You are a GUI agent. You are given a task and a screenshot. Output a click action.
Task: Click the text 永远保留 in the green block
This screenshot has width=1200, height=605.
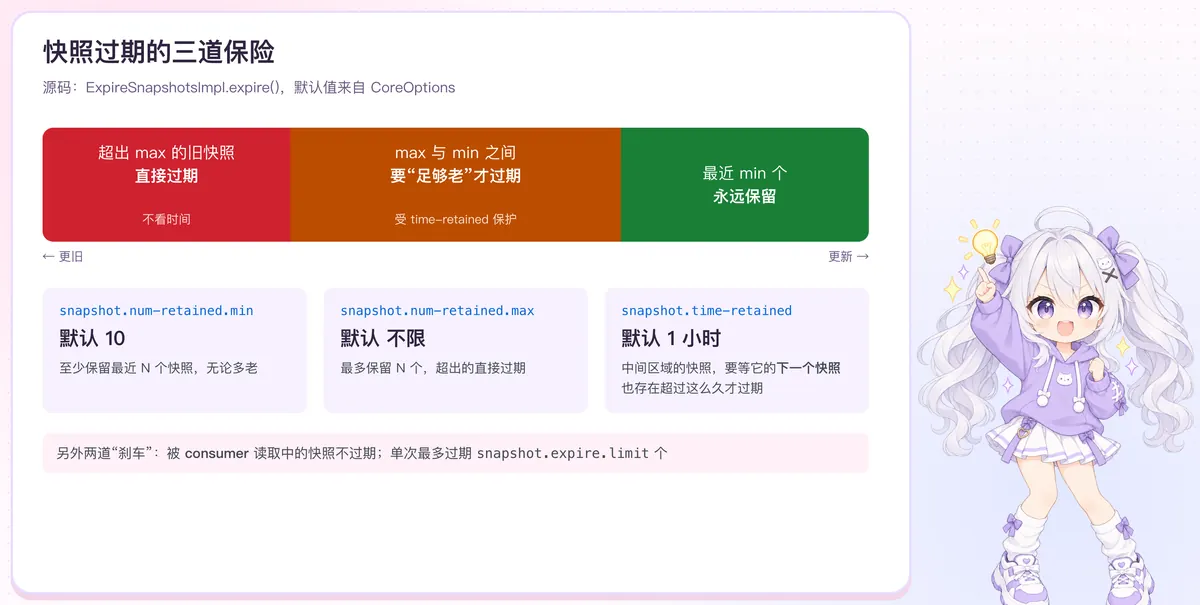tap(745, 196)
